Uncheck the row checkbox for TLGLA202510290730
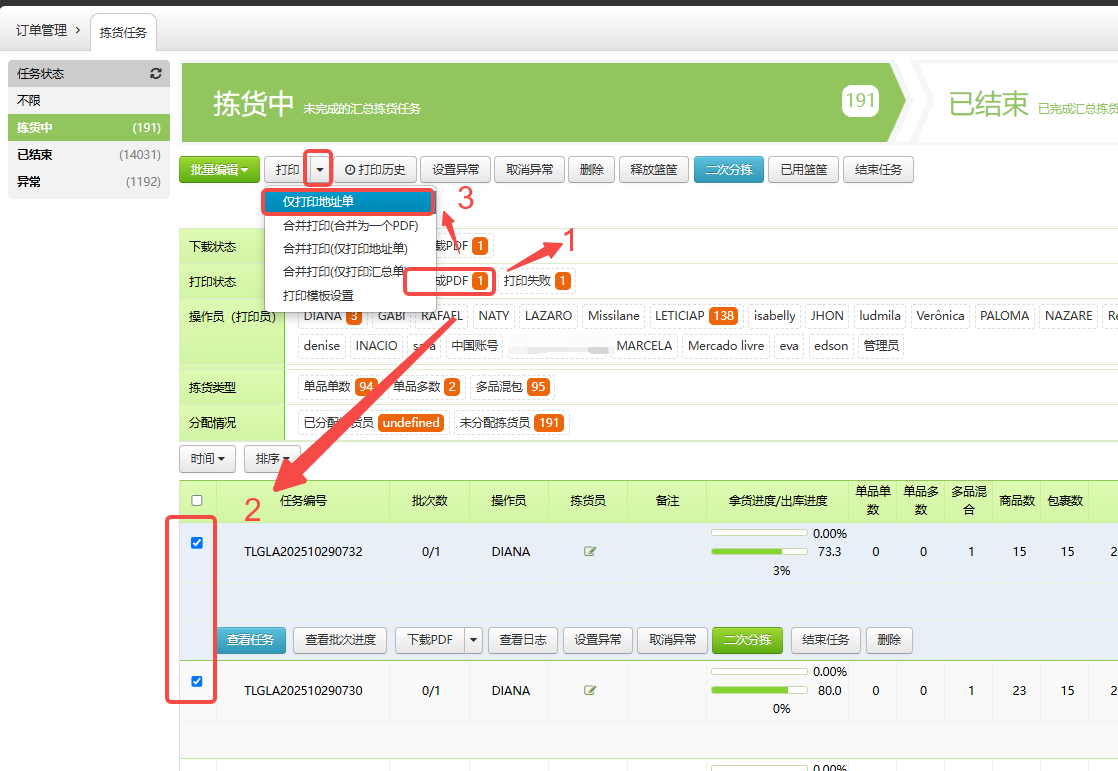This screenshot has width=1118, height=771. click(x=197, y=682)
